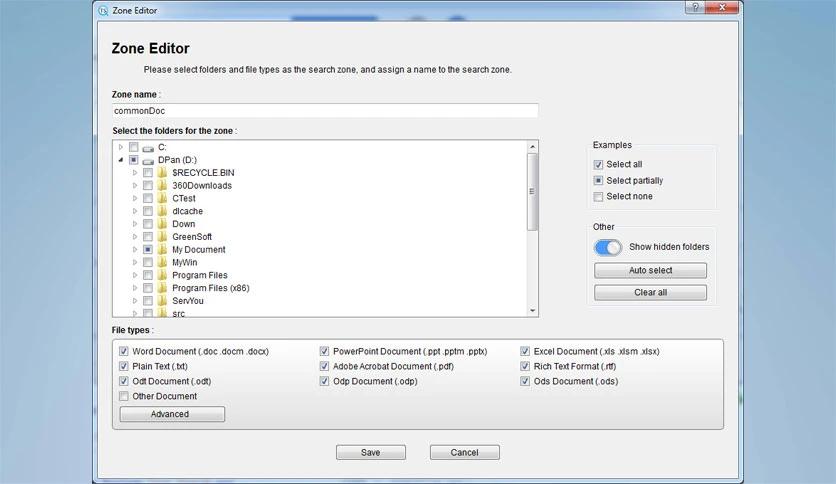This screenshot has width=836, height=484.
Task: Click Save to store the zone
Action: (x=370, y=452)
